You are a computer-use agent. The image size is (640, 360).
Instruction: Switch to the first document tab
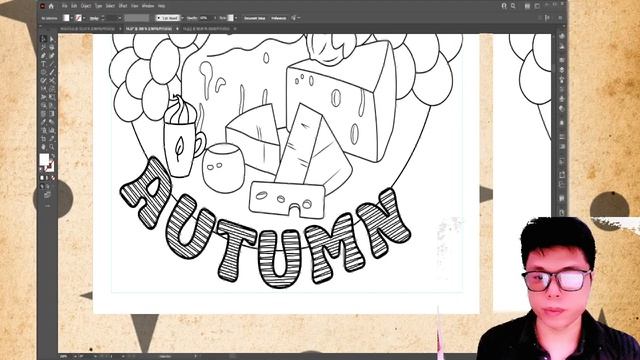[88, 29]
